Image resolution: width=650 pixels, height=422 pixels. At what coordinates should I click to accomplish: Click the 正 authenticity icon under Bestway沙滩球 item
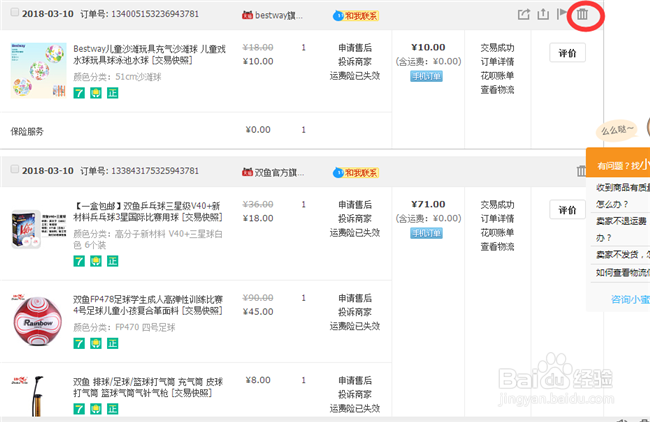112,93
